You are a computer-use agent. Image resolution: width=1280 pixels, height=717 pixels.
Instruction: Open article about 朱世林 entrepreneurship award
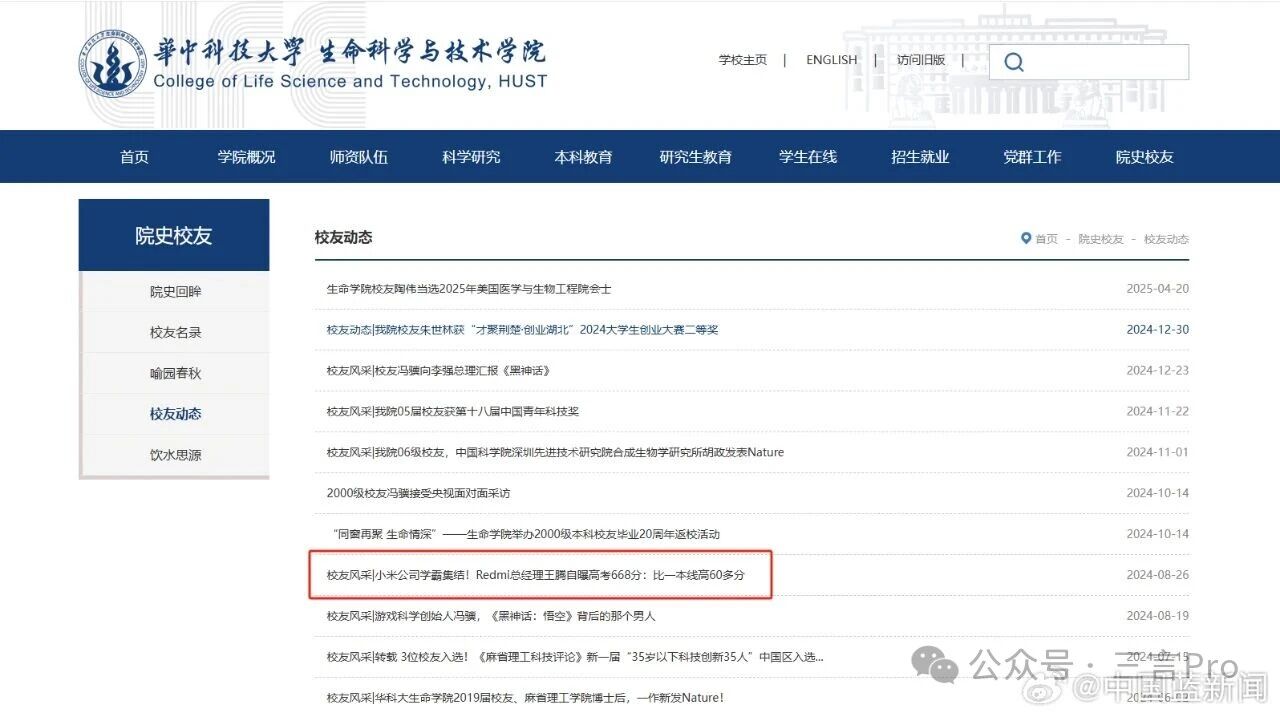point(522,330)
